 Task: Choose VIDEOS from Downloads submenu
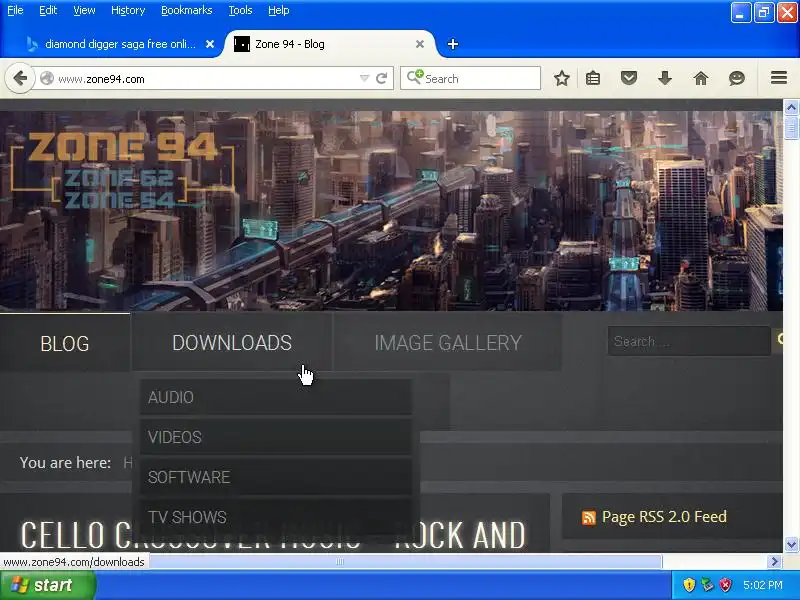[276, 437]
